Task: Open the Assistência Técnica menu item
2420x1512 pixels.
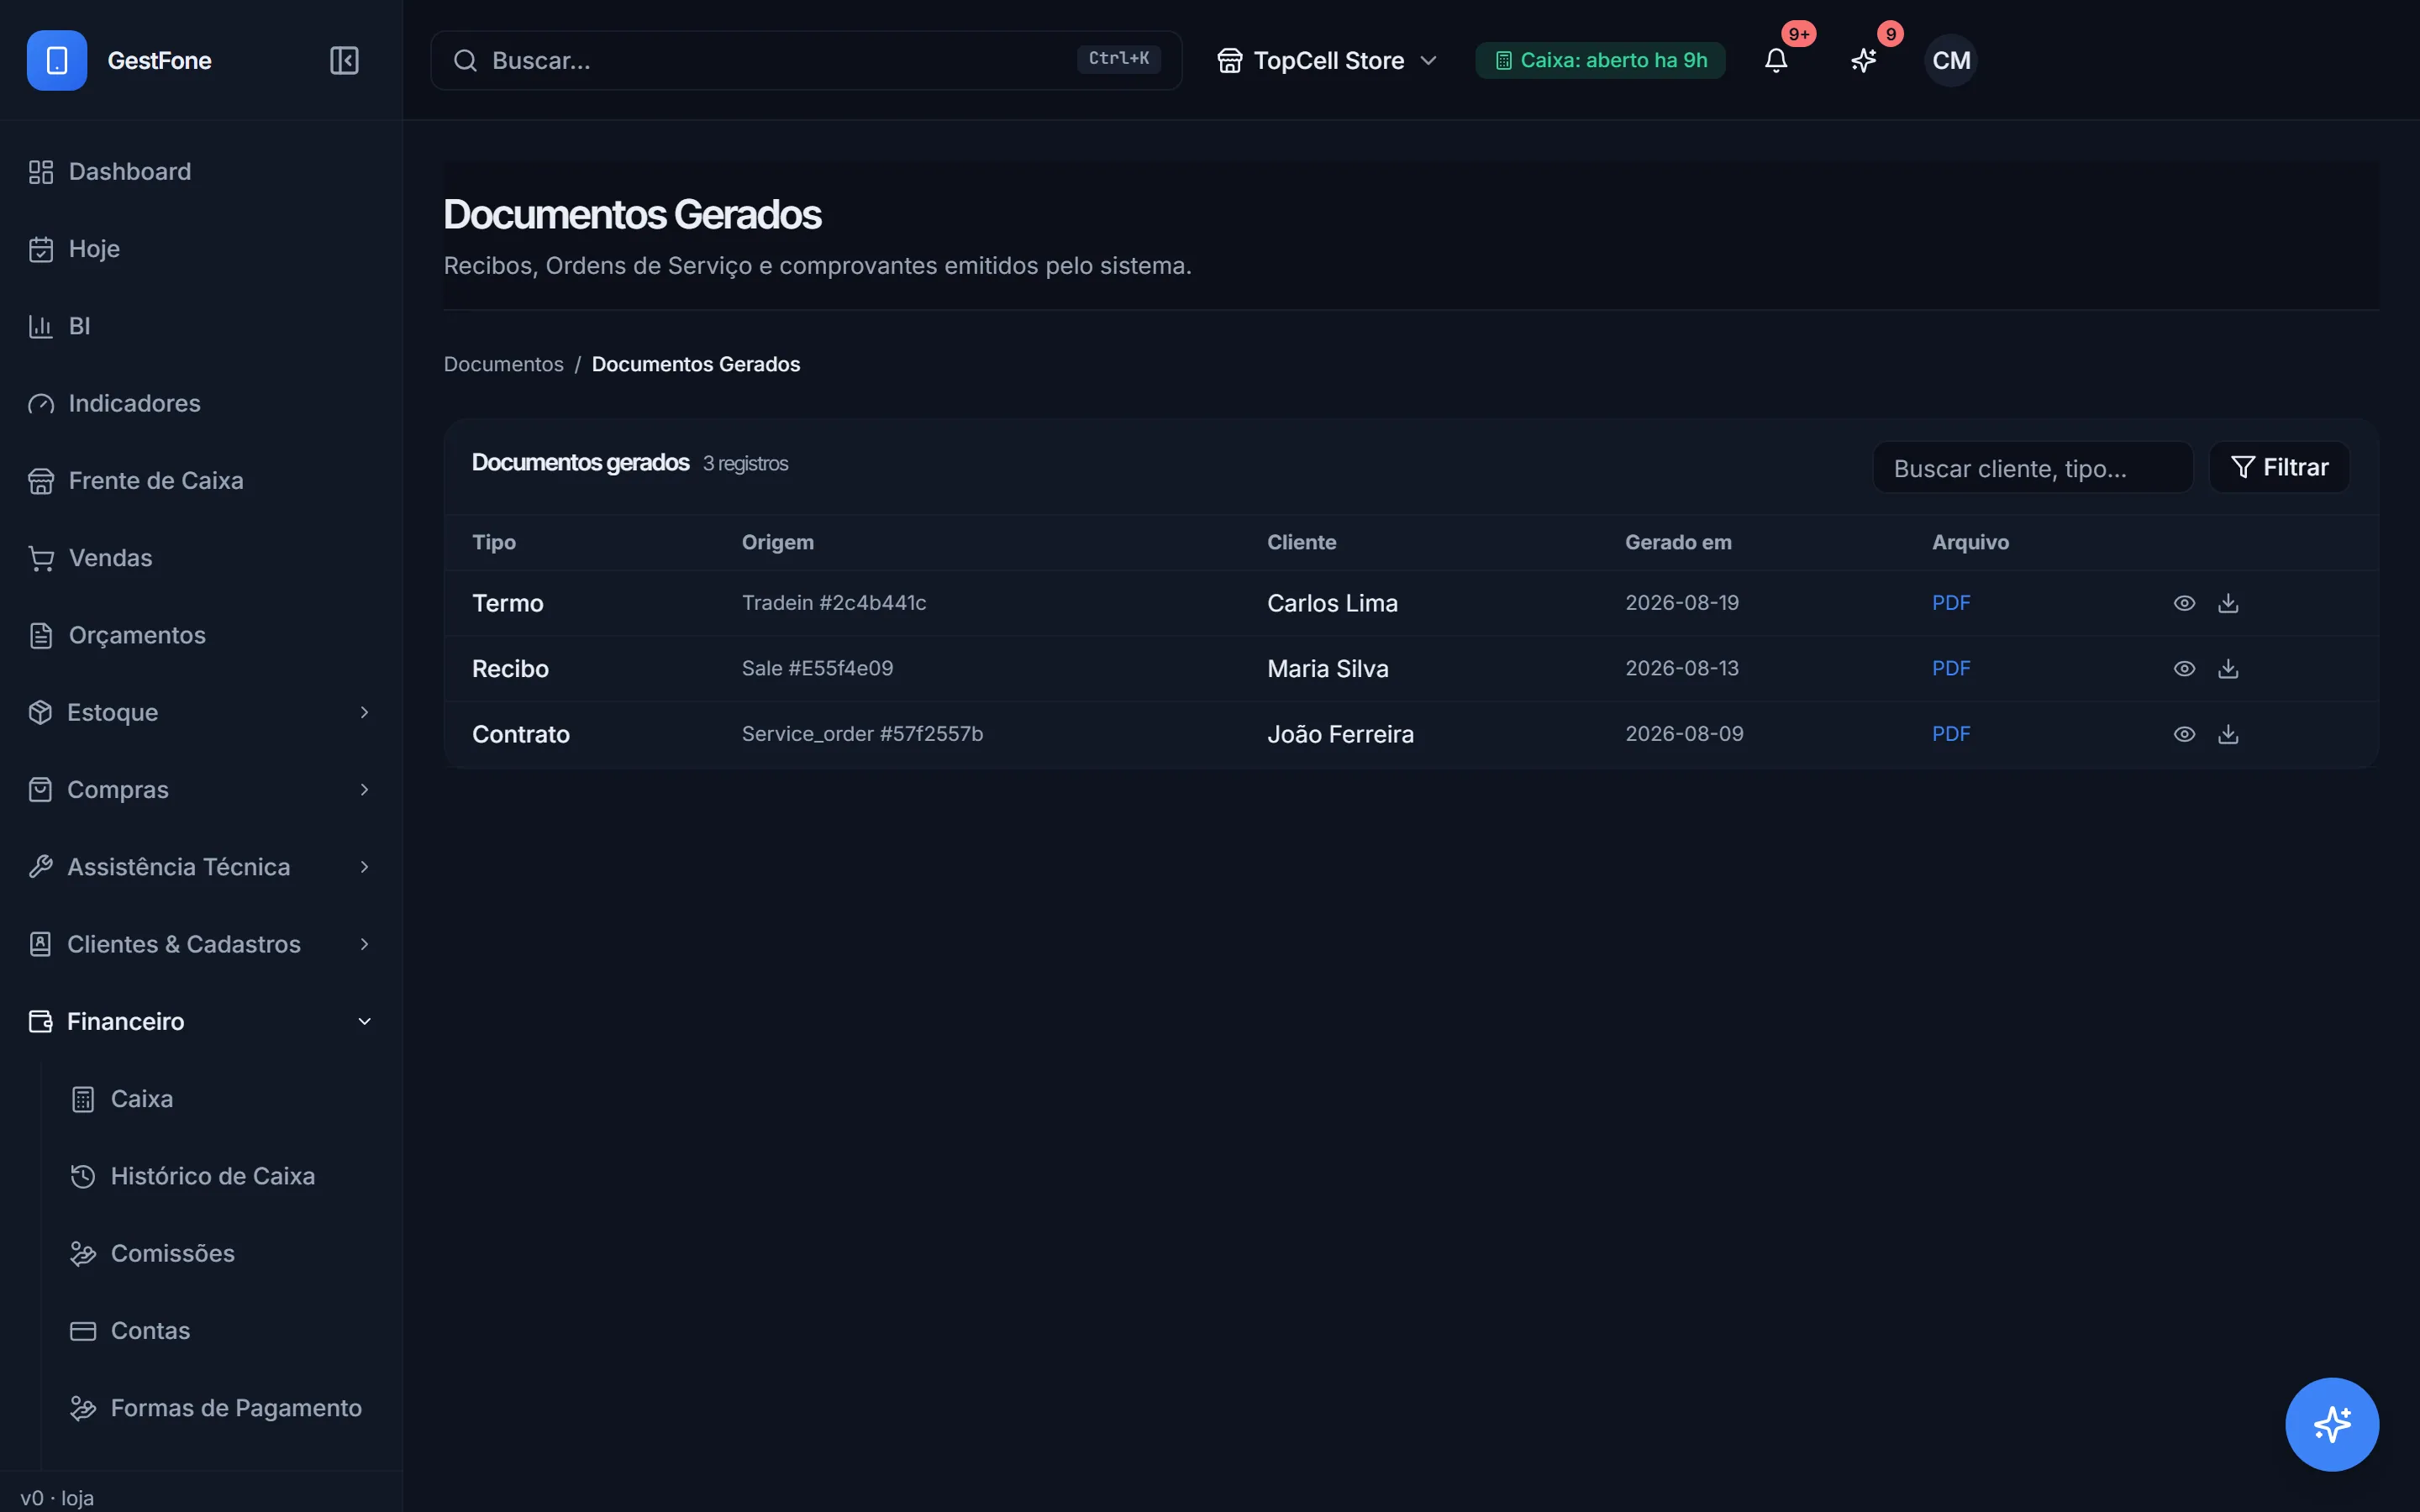Action: (x=201, y=867)
